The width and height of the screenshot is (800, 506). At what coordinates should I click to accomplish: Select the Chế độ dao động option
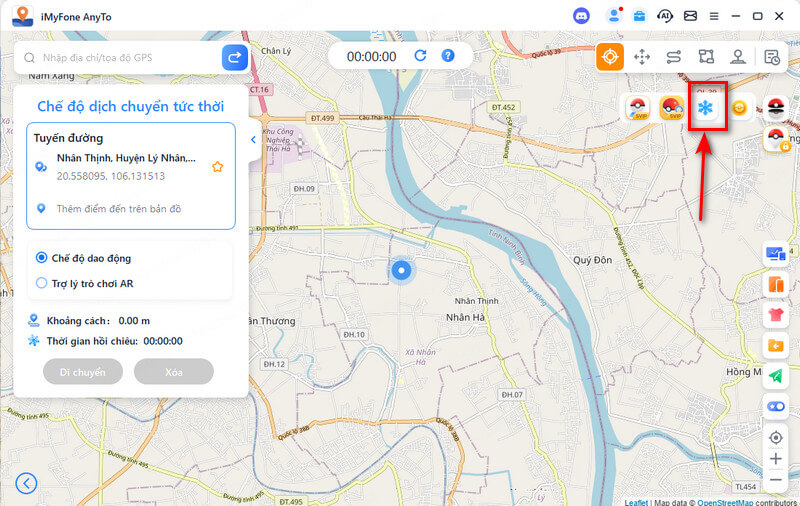point(42,258)
